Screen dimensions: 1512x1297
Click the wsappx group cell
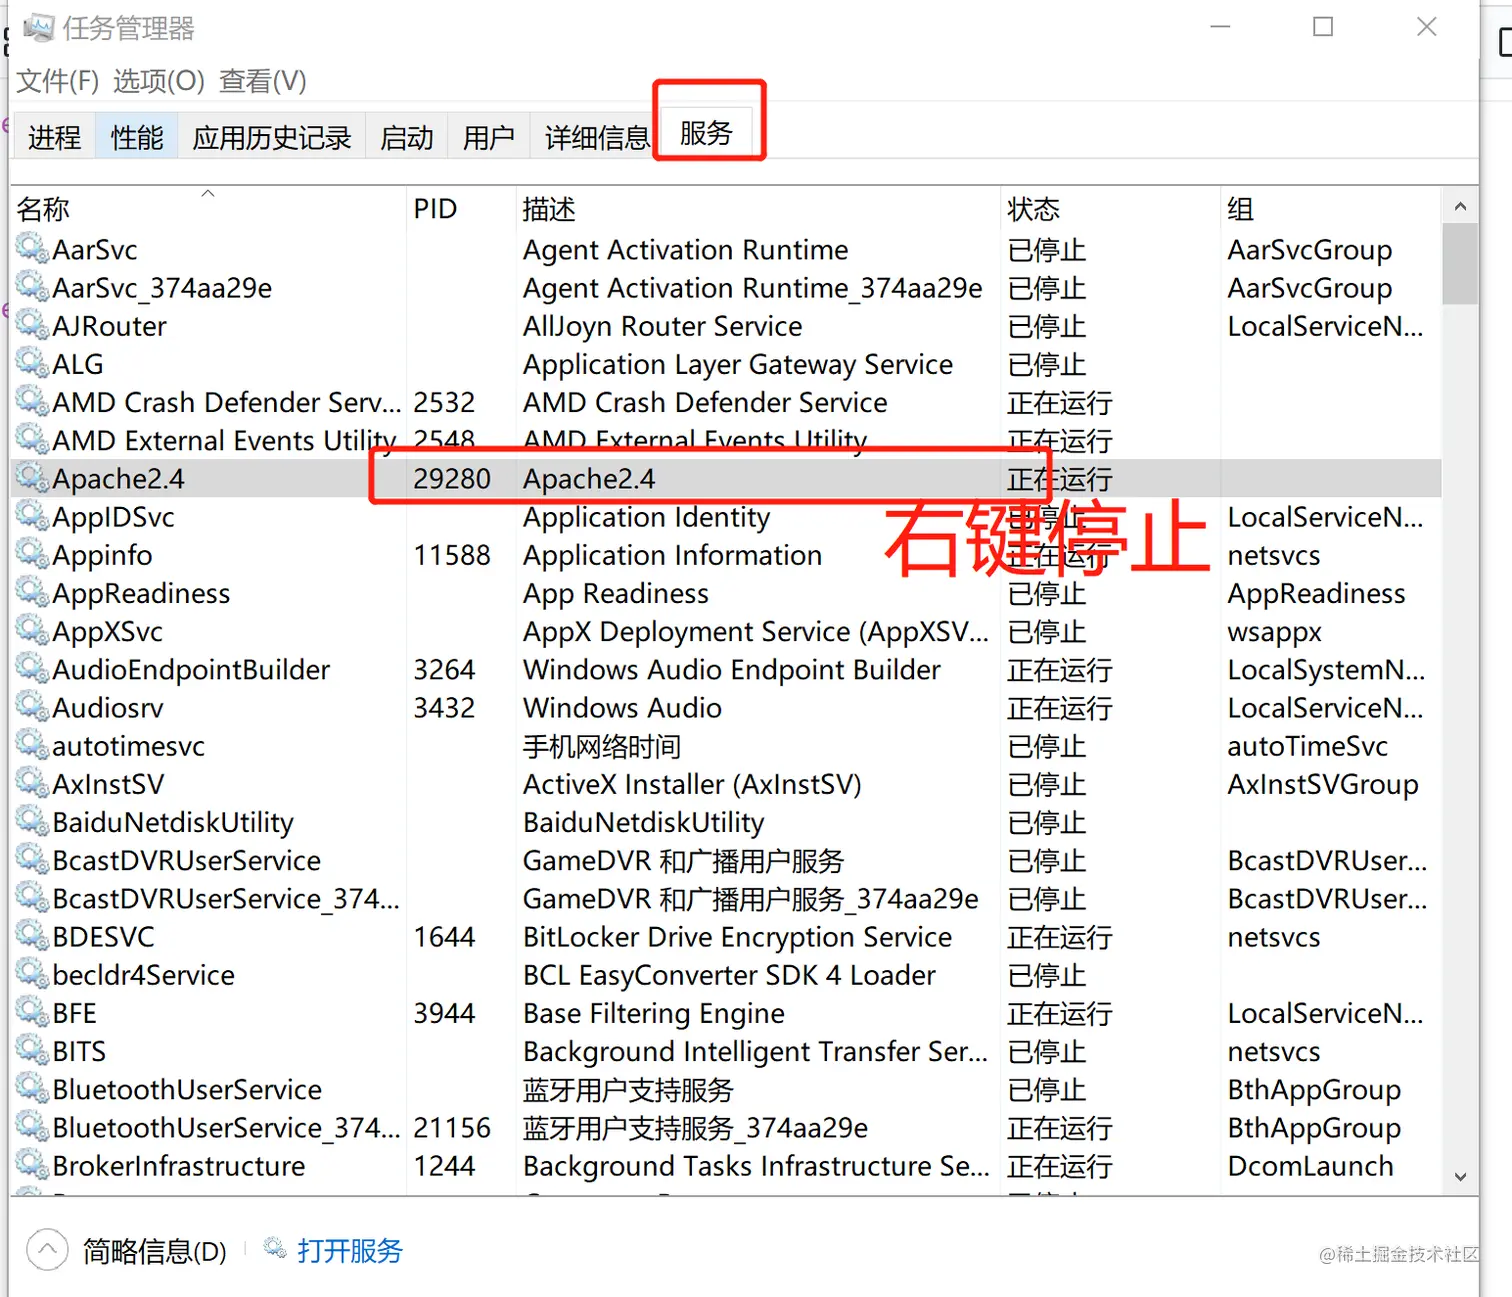click(1274, 632)
